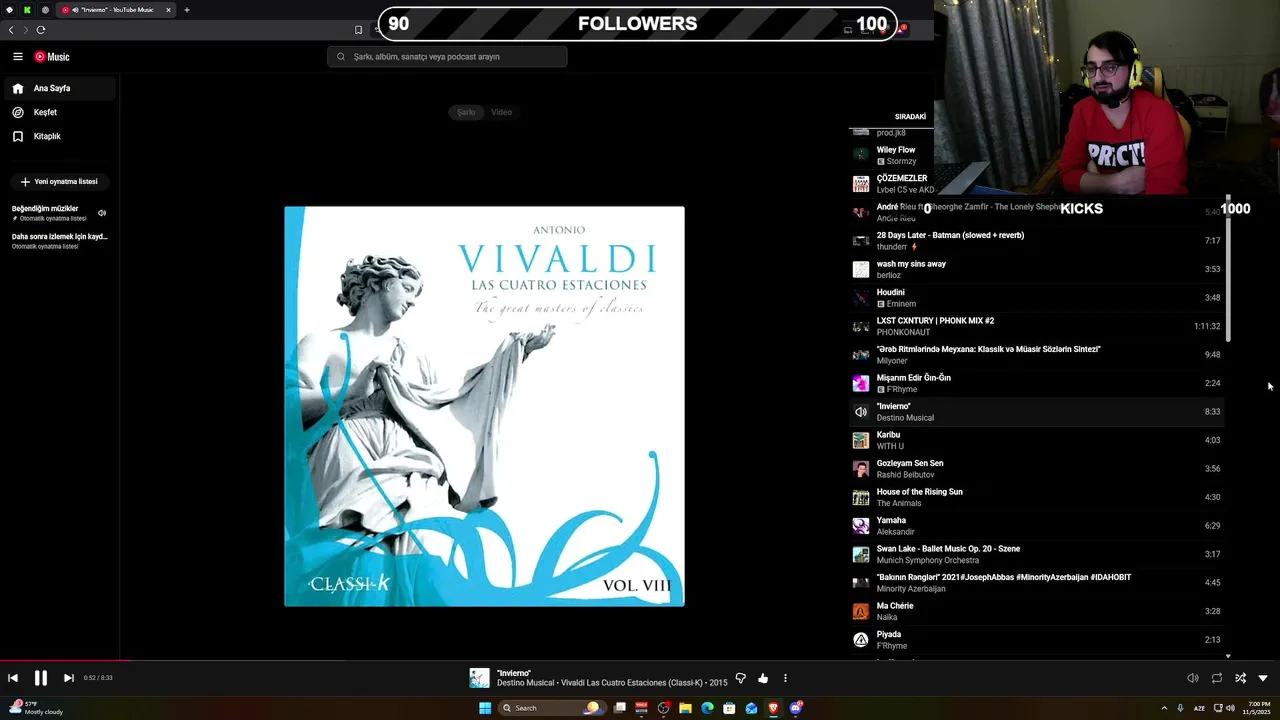Open the Beğendiğim müzikler playlist
This screenshot has width=1280, height=720.
pos(58,213)
